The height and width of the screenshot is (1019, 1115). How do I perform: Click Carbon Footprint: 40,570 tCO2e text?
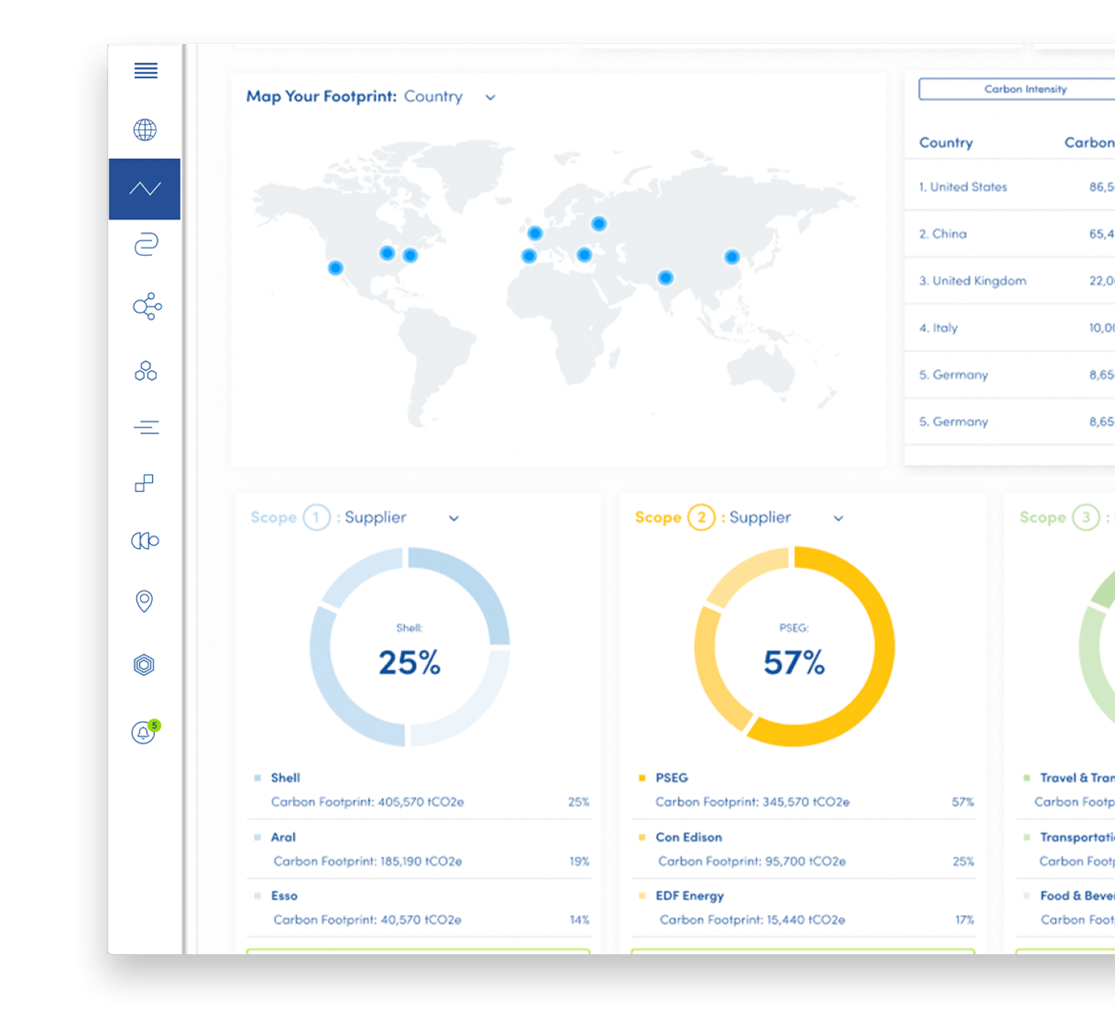tap(367, 919)
